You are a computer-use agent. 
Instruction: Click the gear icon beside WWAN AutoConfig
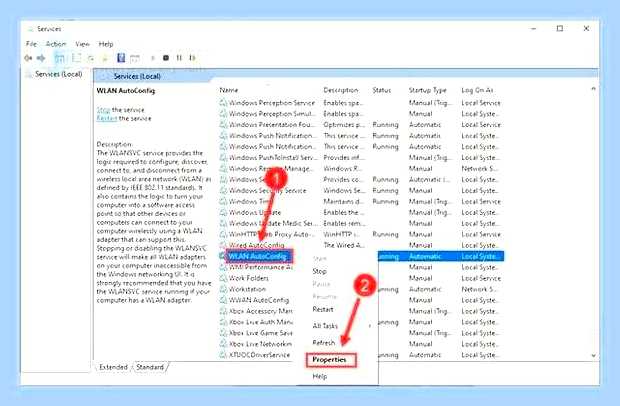click(223, 300)
